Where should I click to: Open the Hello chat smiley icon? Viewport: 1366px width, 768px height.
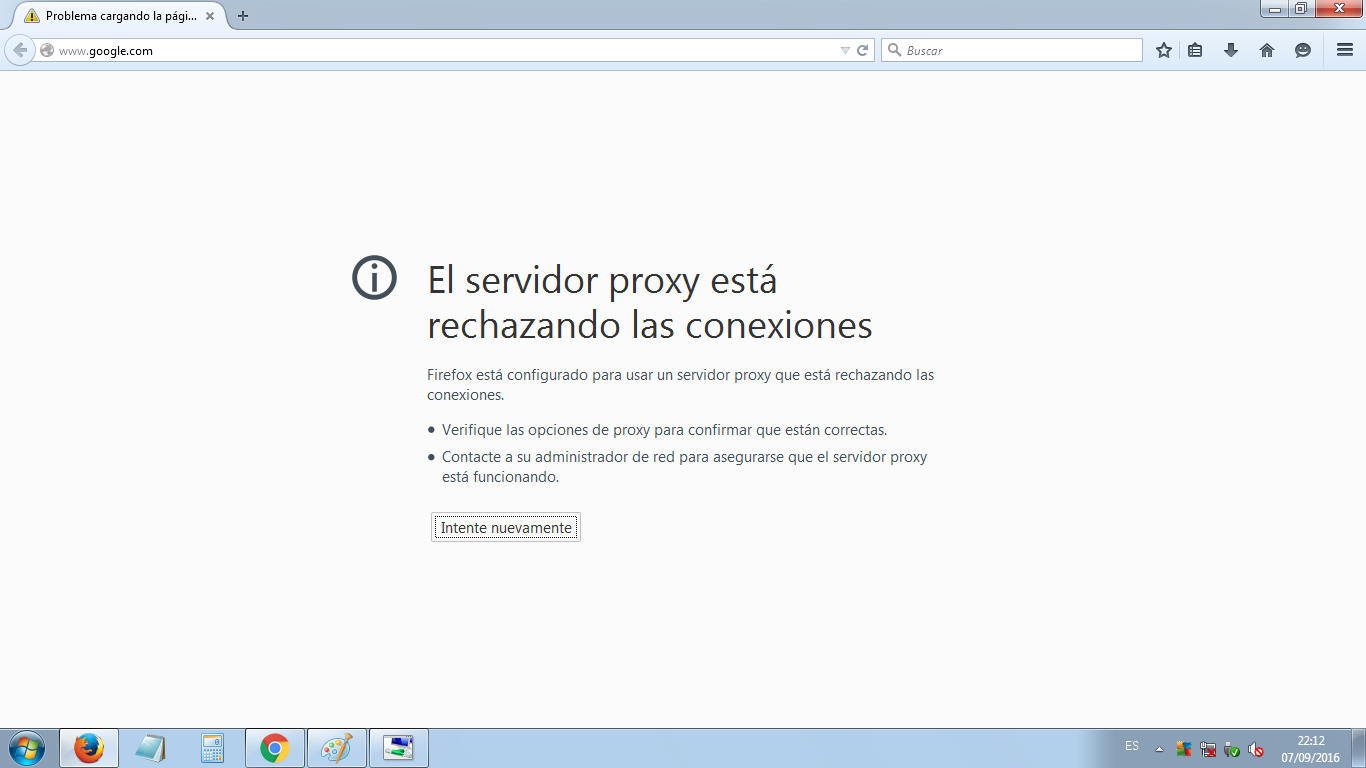pos(1303,50)
